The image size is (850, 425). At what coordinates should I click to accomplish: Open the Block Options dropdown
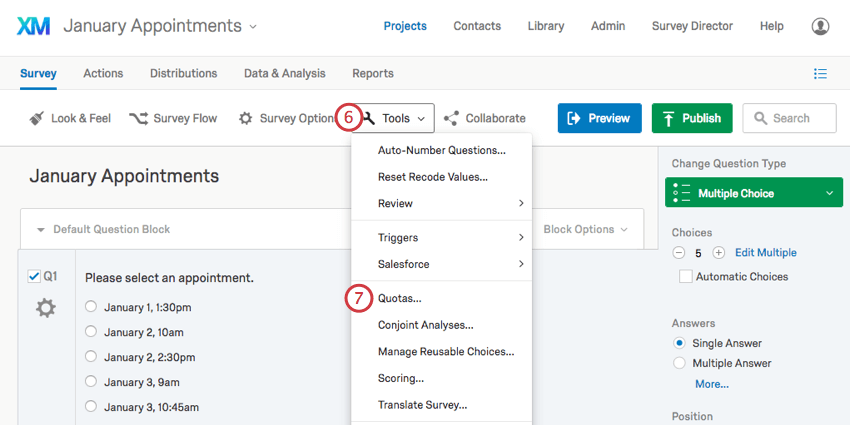(585, 229)
